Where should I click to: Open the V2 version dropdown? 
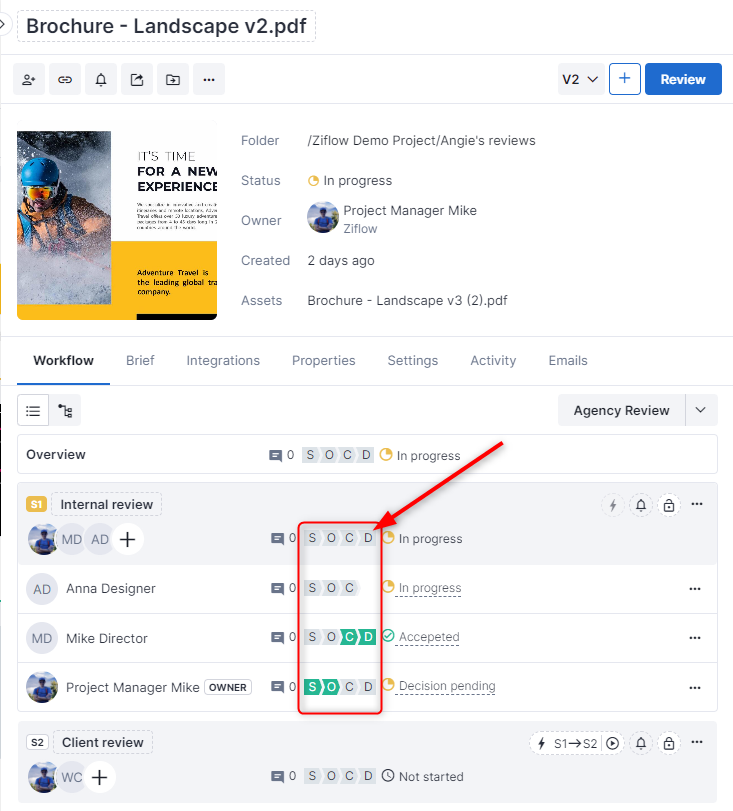[x=580, y=79]
